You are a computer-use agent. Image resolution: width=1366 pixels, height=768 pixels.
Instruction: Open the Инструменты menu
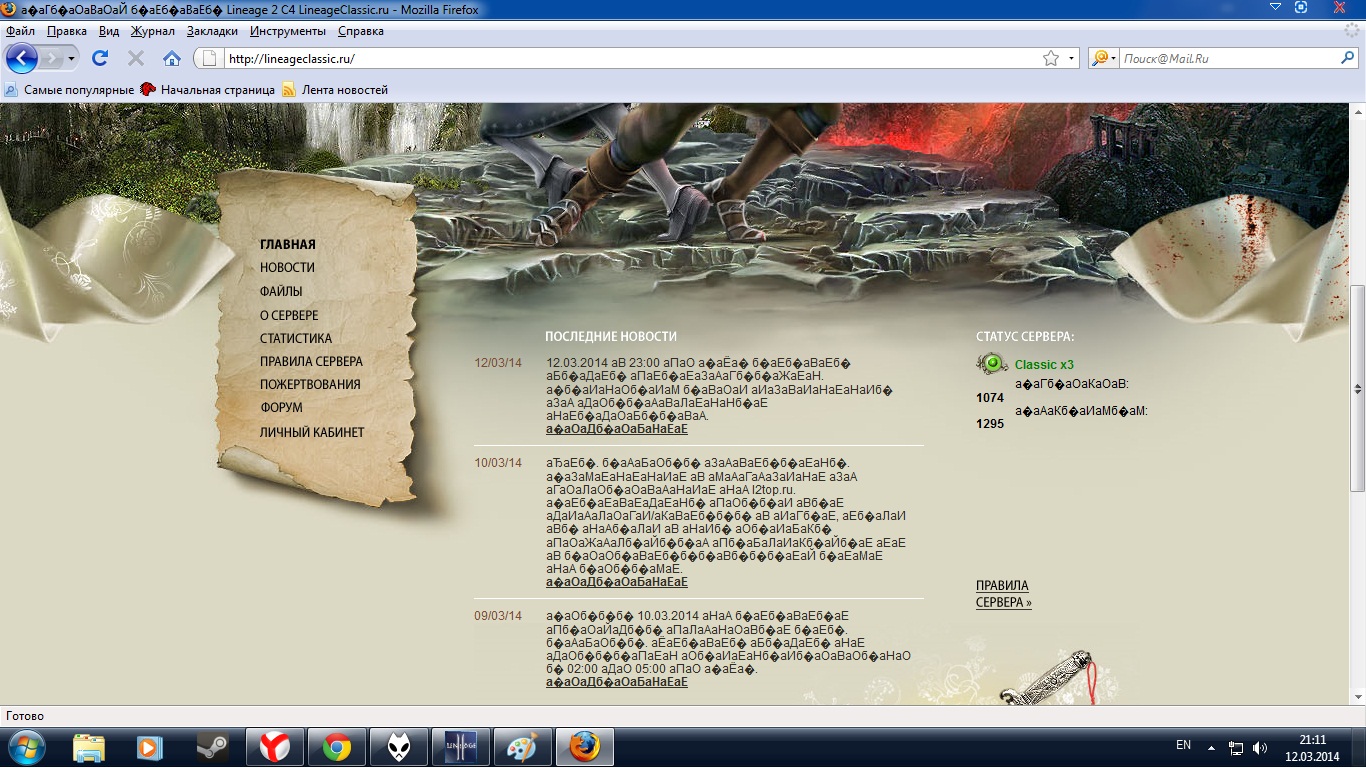tap(289, 31)
